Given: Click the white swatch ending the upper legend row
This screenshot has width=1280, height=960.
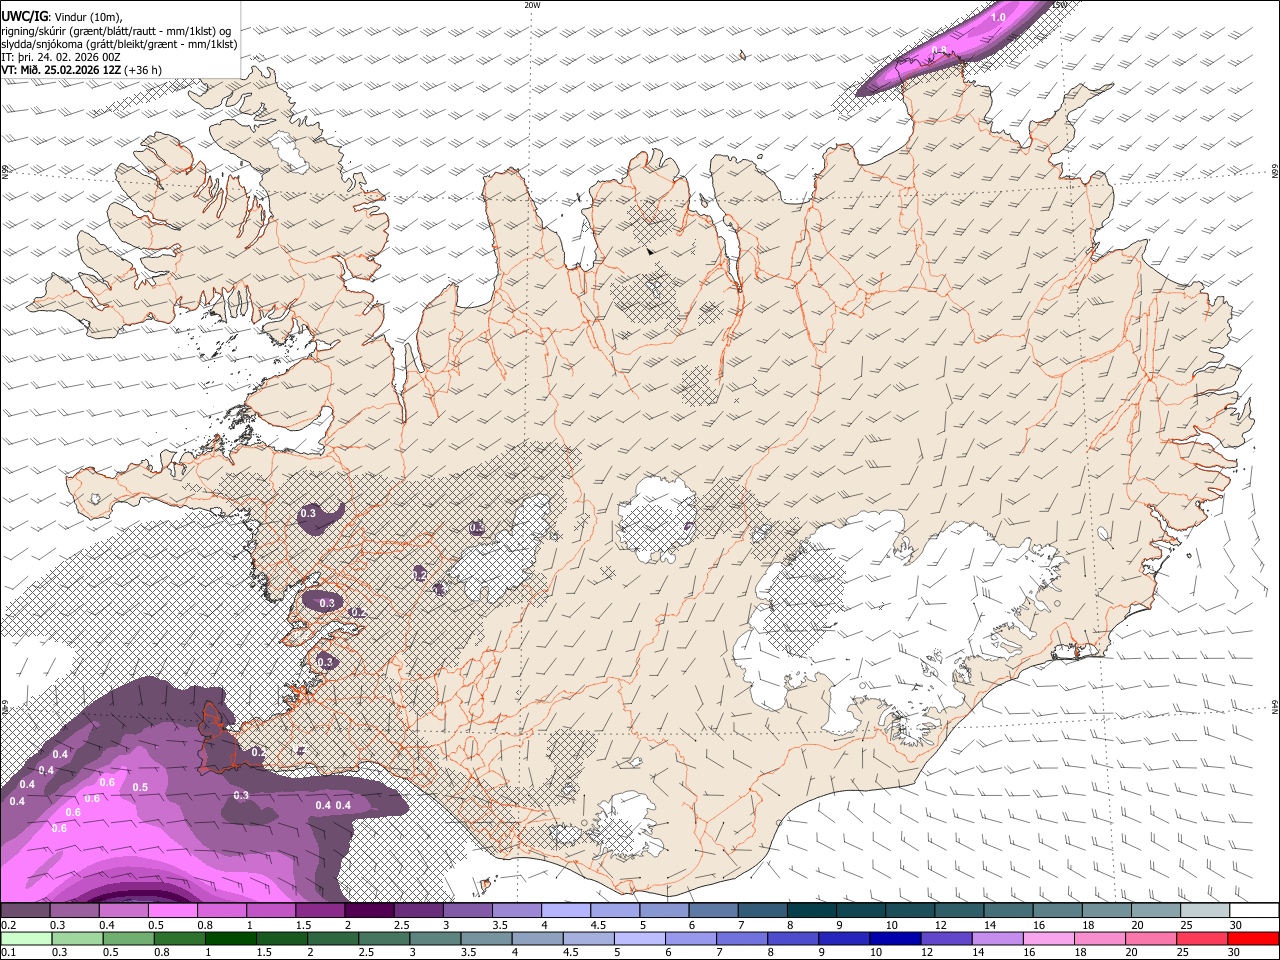Looking at the screenshot, I should tap(1253, 911).
